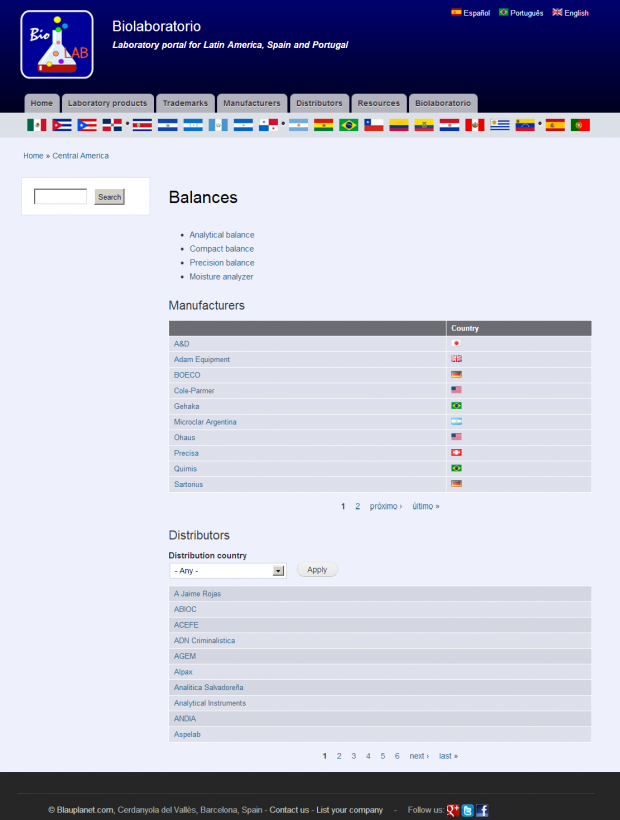Image resolution: width=620 pixels, height=820 pixels.
Task: Open the Facebook follow icon
Action: (x=482, y=810)
